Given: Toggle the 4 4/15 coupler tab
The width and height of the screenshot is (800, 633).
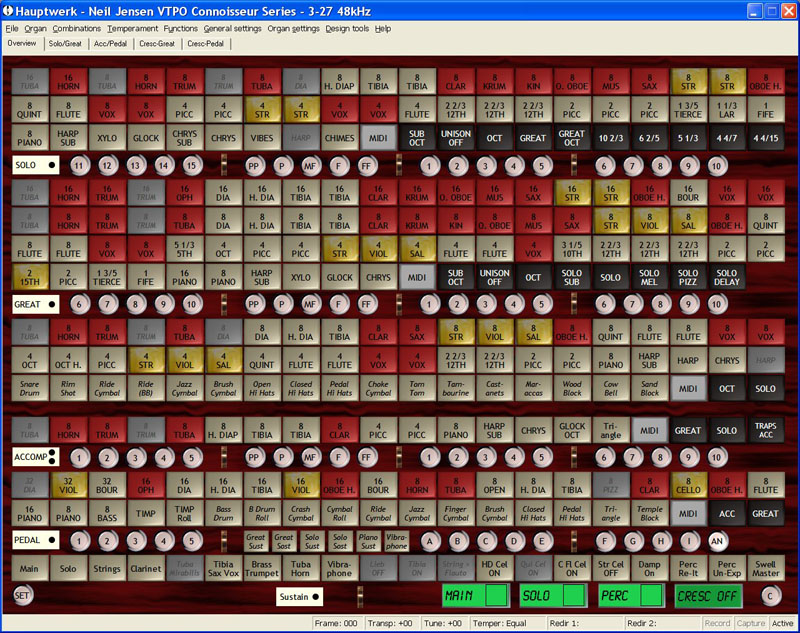Looking at the screenshot, I should pos(765,138).
